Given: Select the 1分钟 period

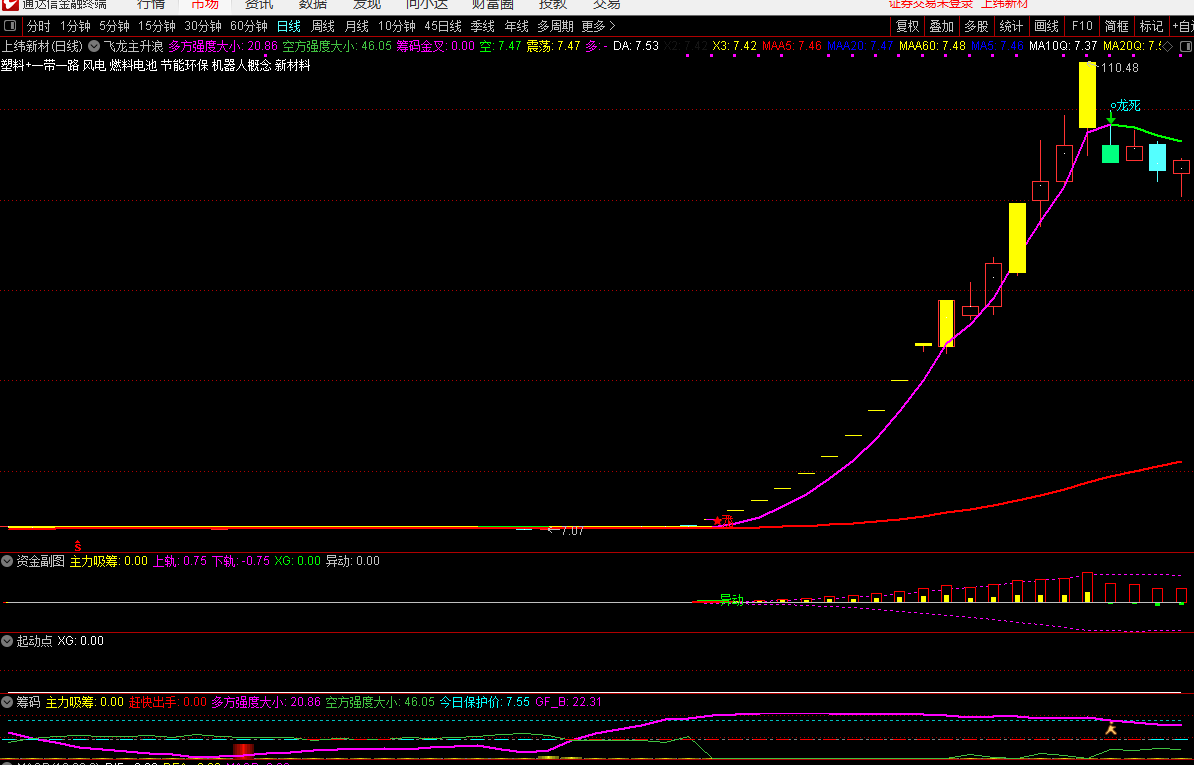Looking at the screenshot, I should (75, 27).
